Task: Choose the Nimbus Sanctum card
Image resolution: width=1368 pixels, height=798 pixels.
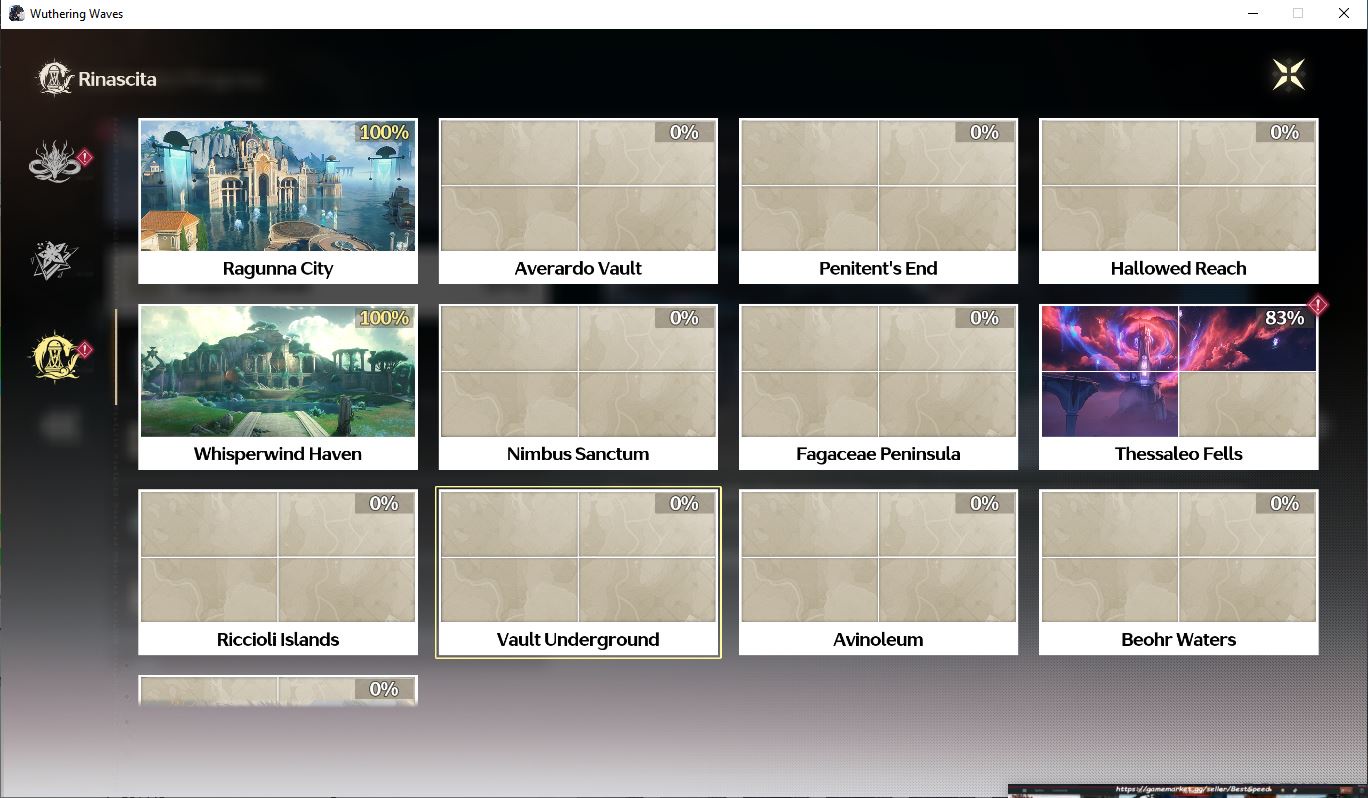Action: (578, 387)
